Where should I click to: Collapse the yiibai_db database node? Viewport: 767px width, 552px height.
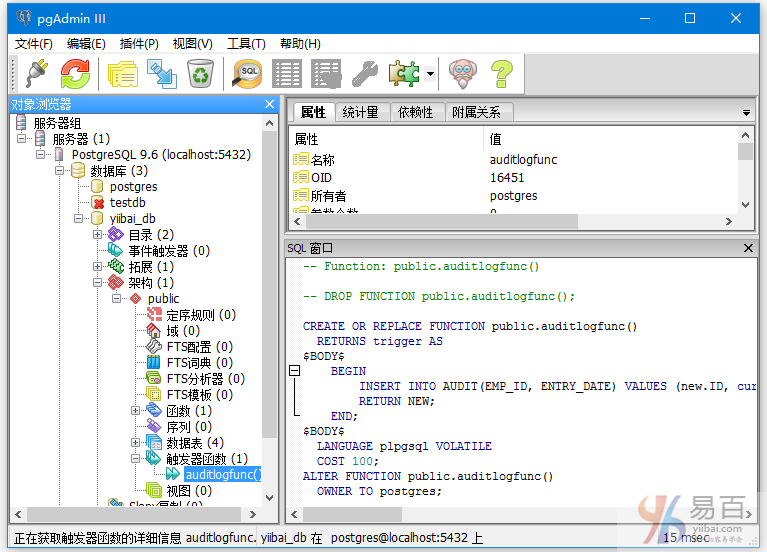click(x=79, y=219)
